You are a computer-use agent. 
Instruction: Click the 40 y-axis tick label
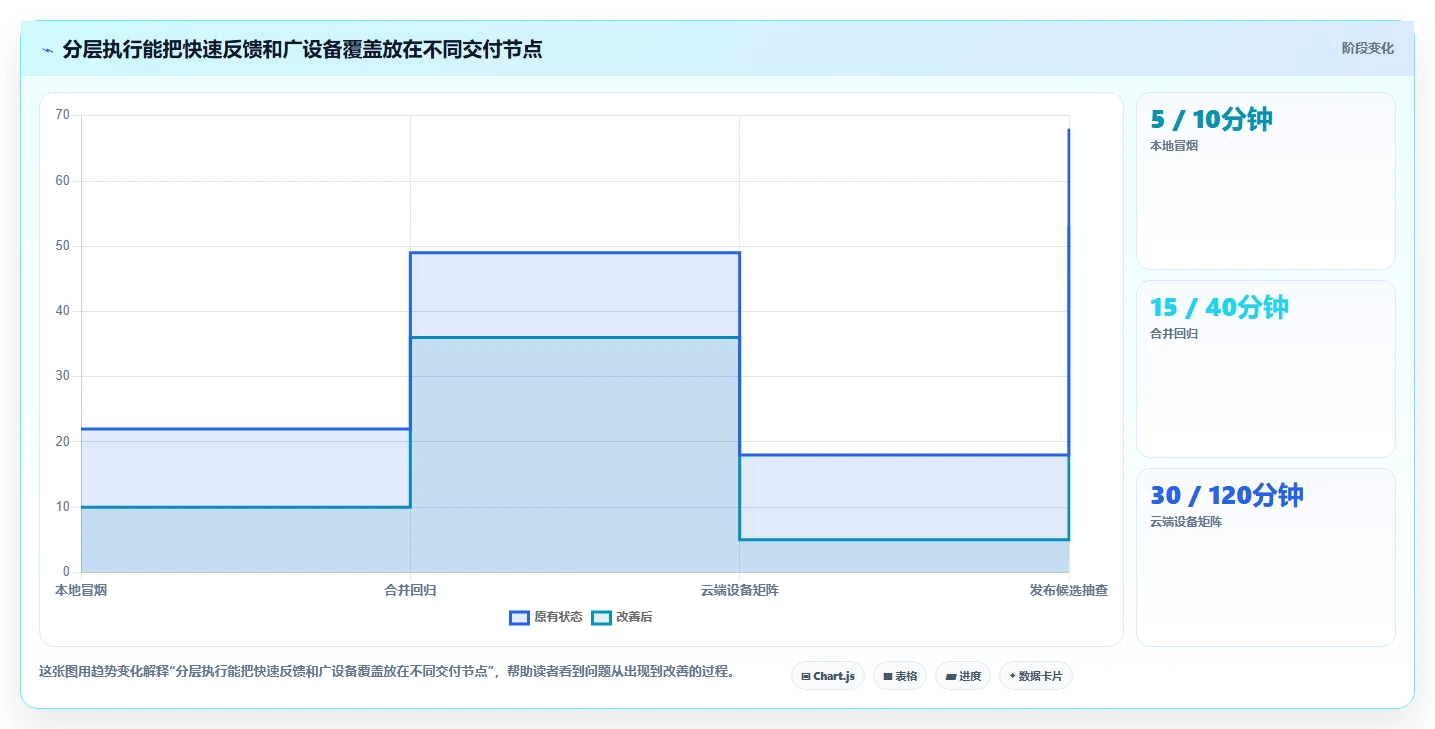click(x=63, y=311)
